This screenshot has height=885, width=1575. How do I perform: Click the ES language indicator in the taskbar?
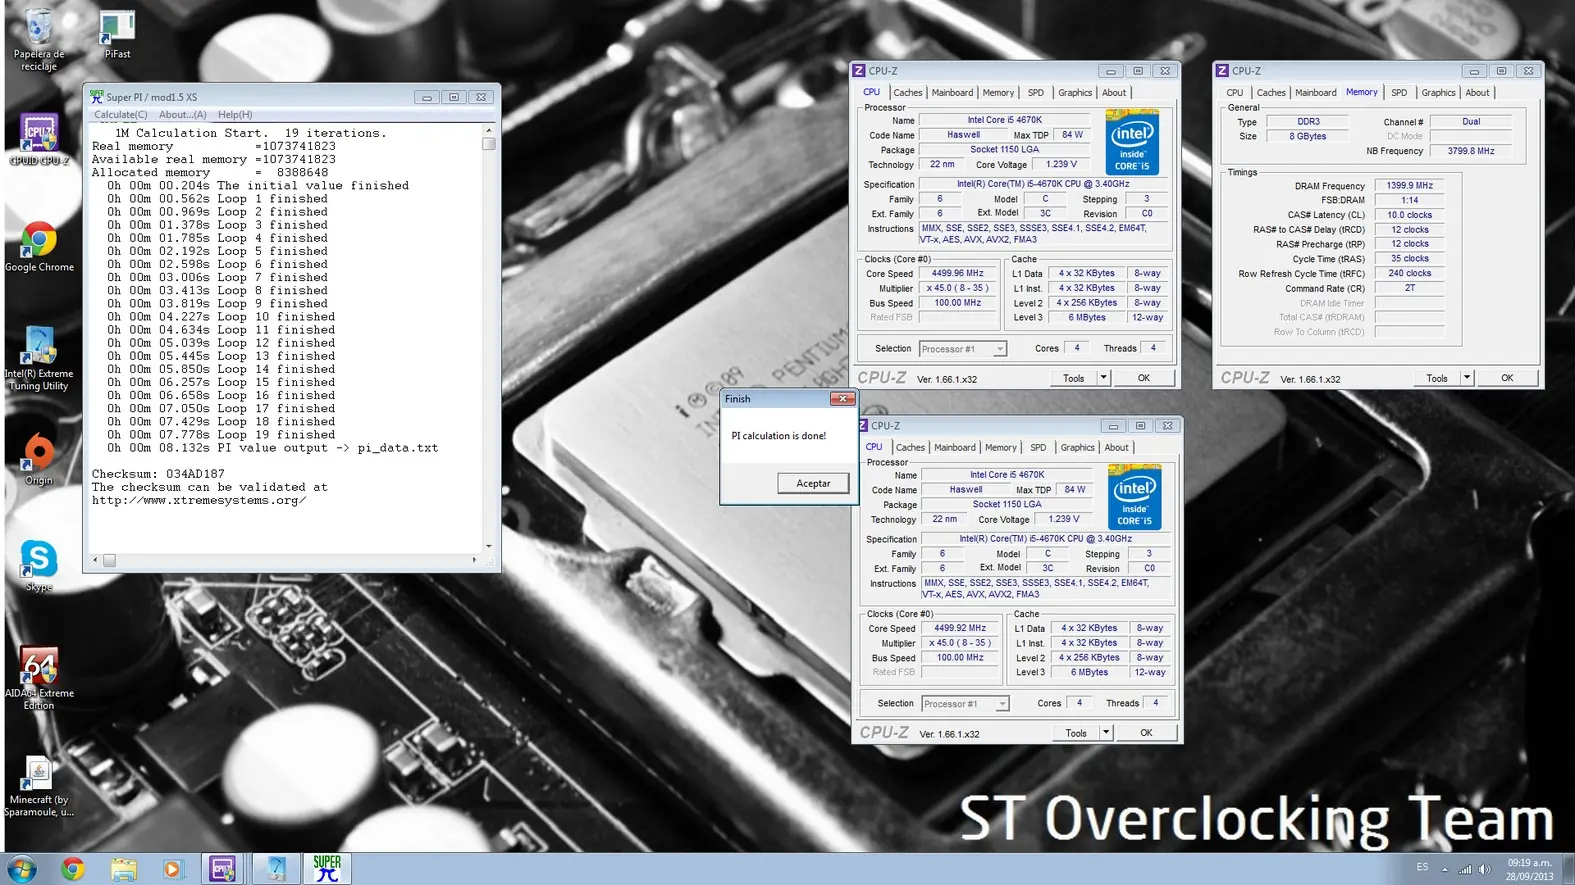1422,868
